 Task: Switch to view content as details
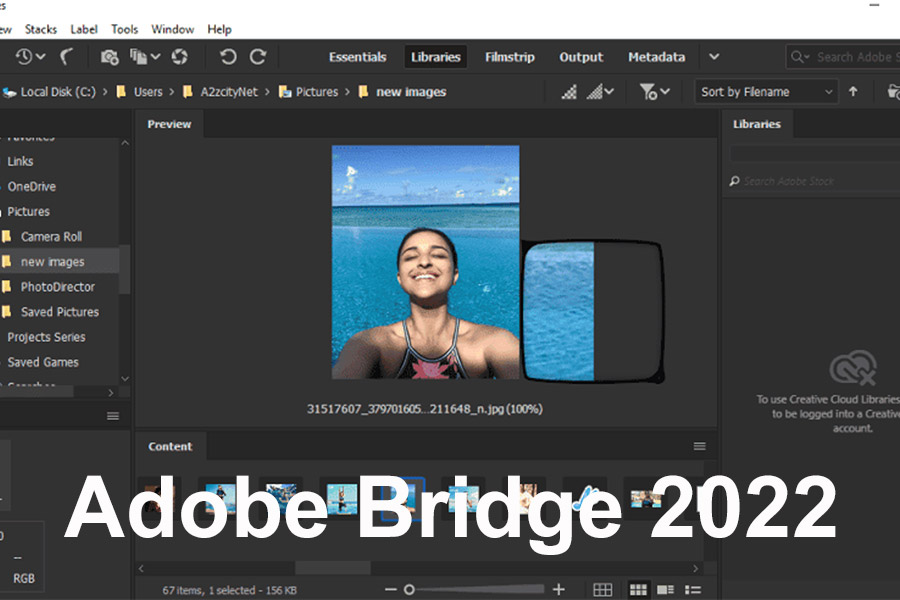click(x=665, y=590)
